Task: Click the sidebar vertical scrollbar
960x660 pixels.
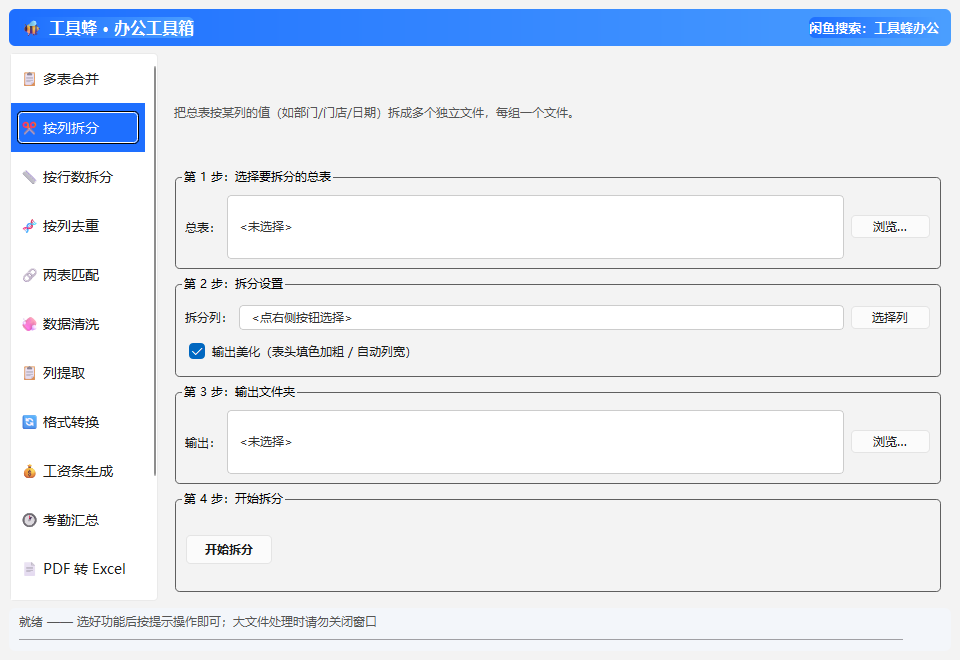Action: click(155, 271)
